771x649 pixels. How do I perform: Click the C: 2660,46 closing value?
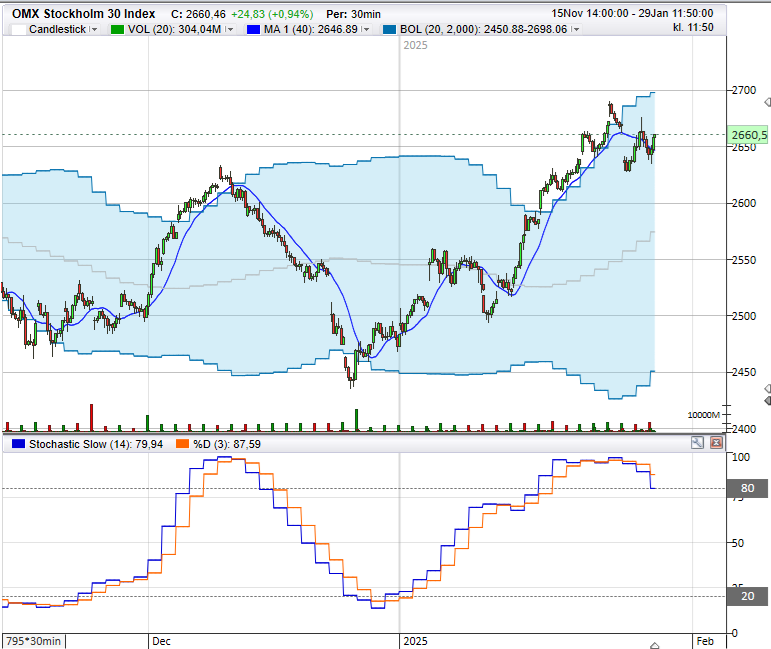(198, 14)
